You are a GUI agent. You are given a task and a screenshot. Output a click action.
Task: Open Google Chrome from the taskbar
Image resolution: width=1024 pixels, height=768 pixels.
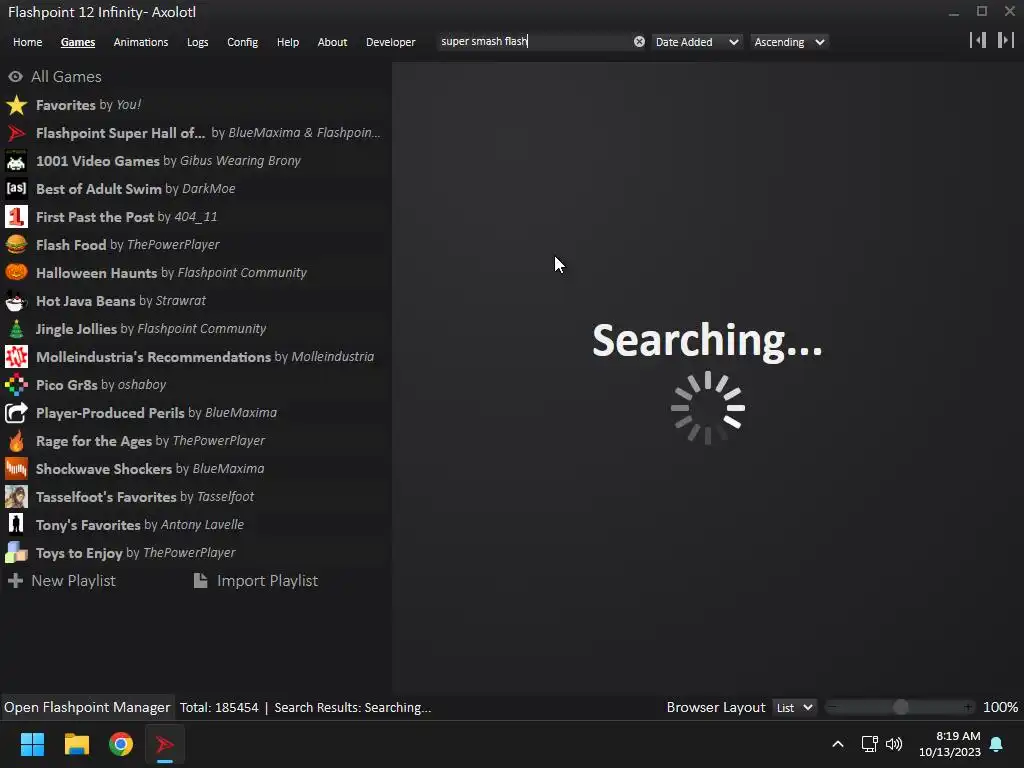121,744
